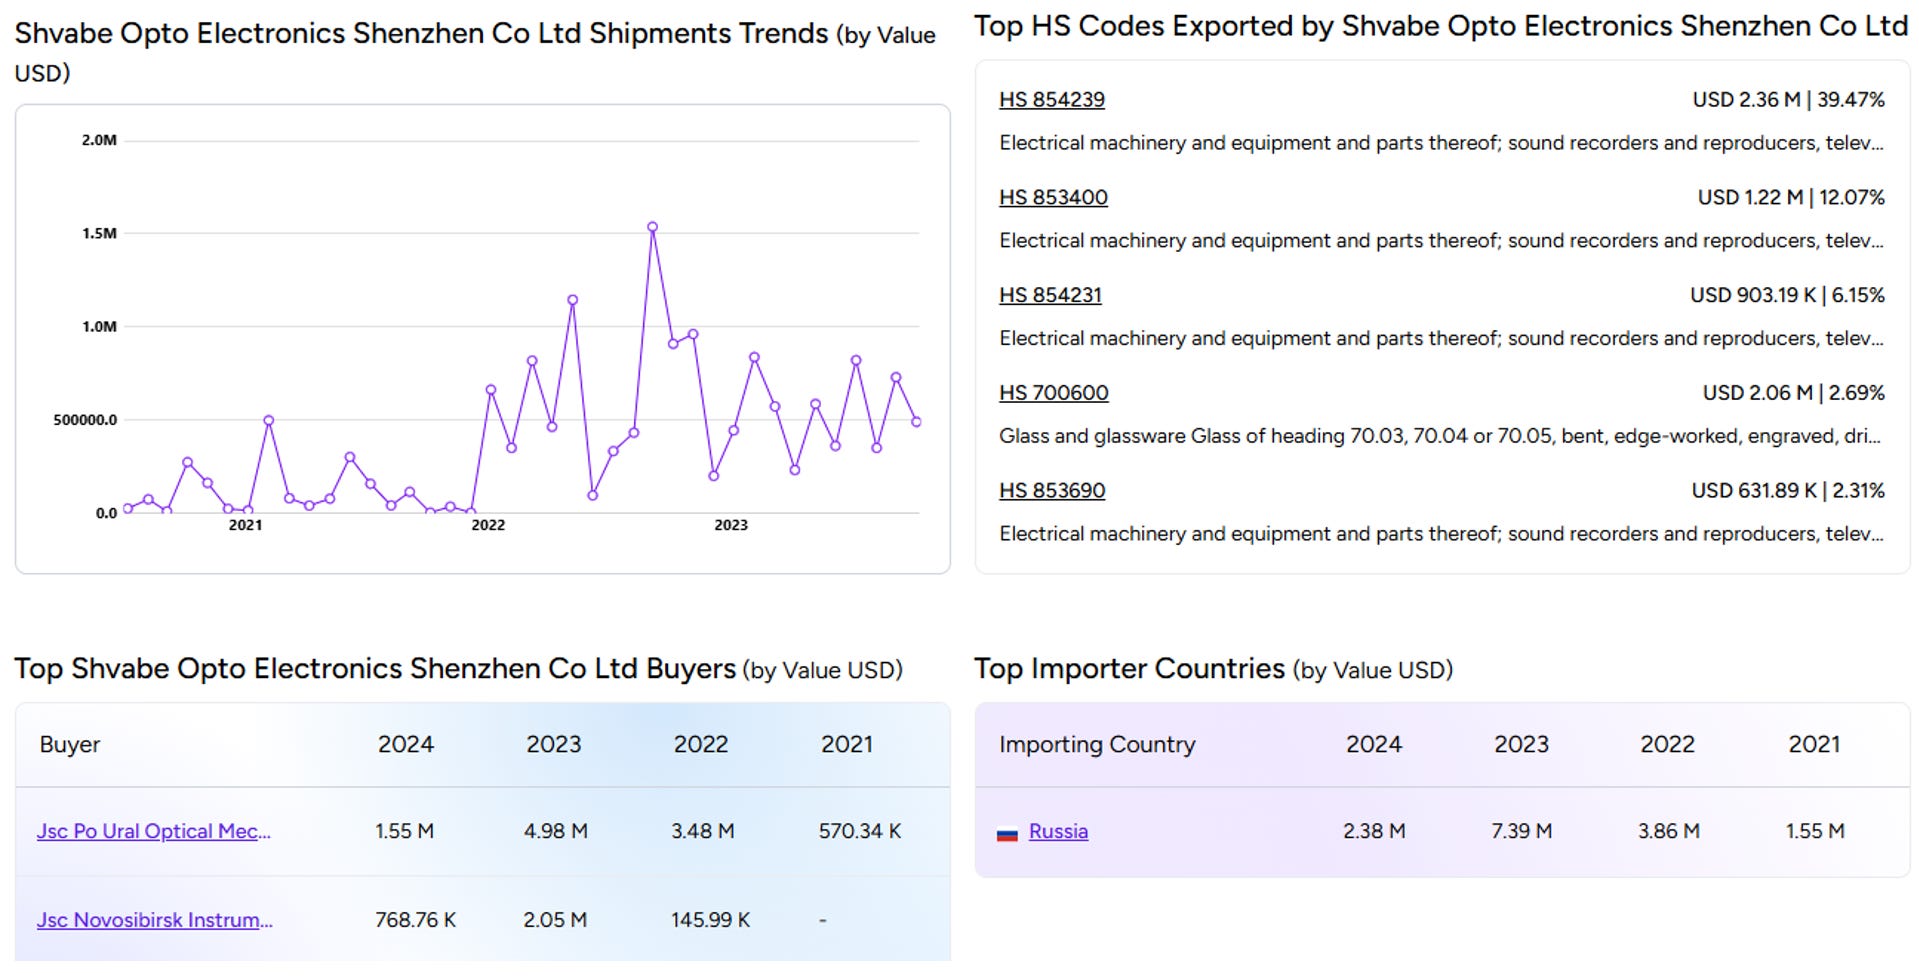
Task: Open the HS 854231 code link
Action: 1050,296
